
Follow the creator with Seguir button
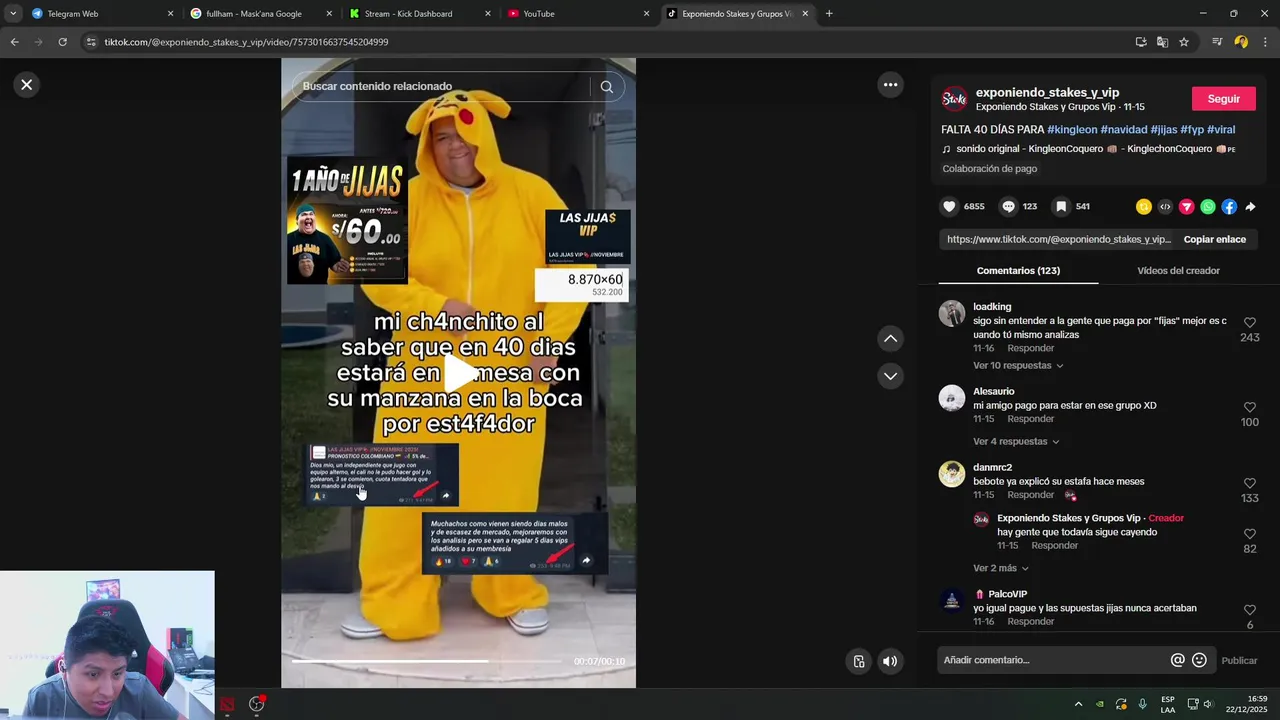(1223, 99)
